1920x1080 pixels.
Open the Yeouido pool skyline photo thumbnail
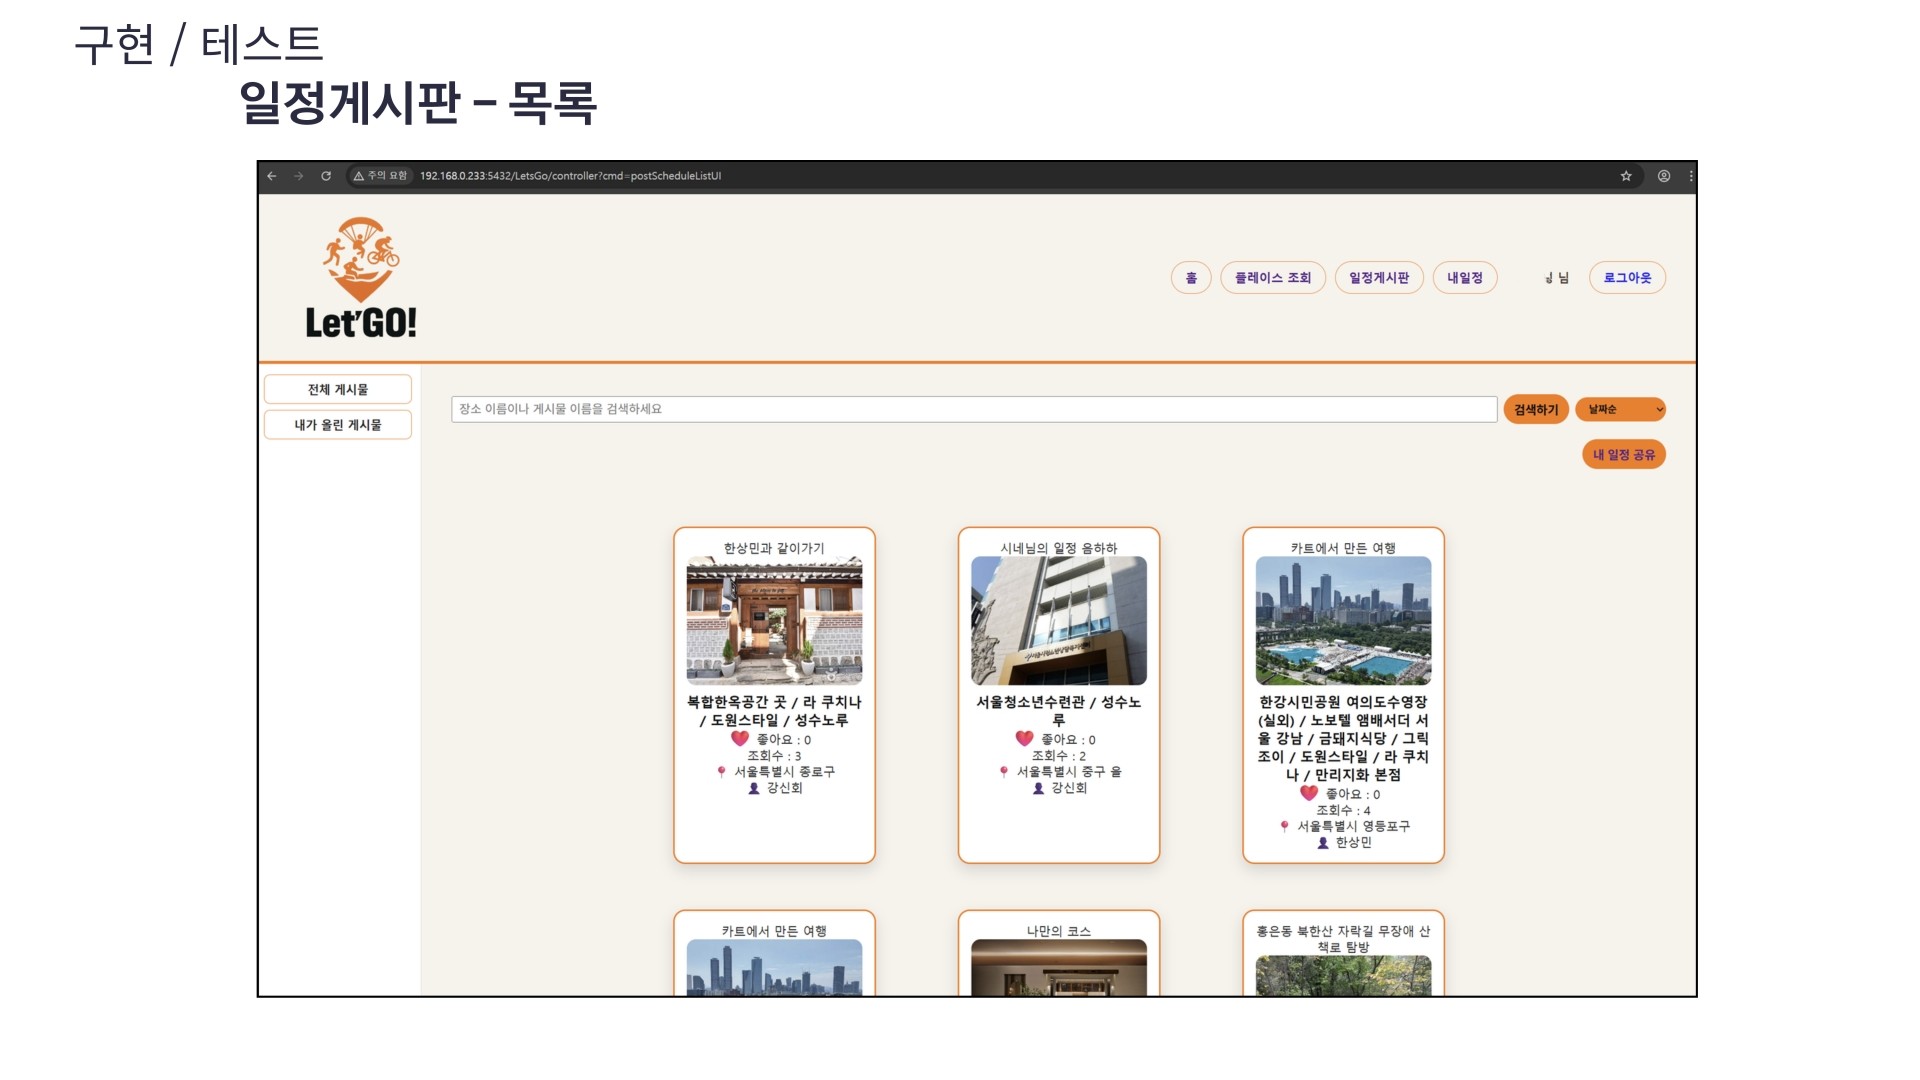tap(1343, 621)
